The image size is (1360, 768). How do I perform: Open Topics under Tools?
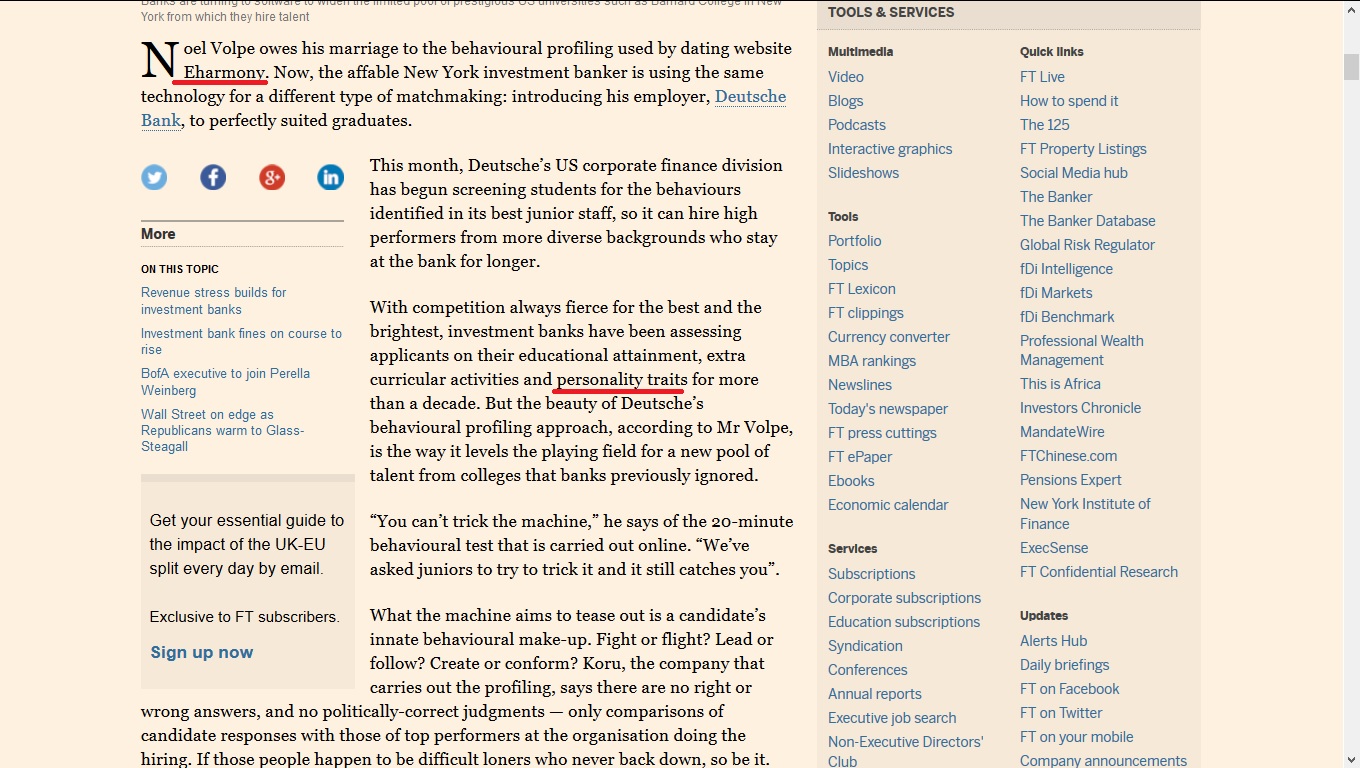coord(848,265)
